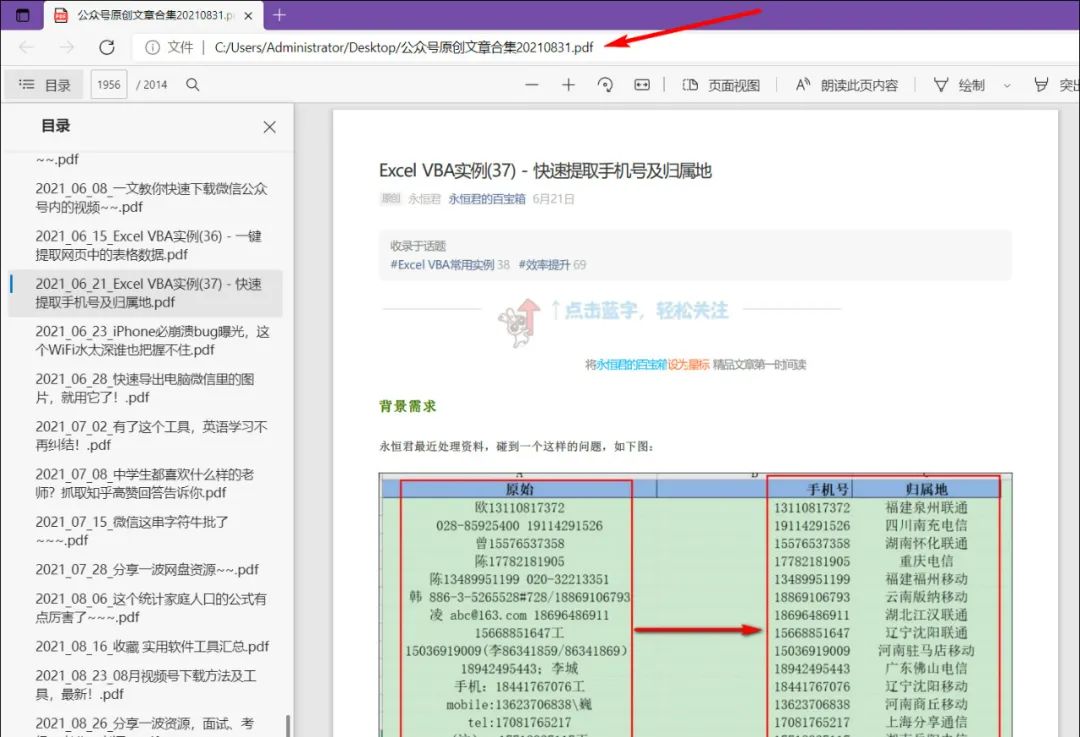
Task: Zoom out of the PDF with minus icon
Action: tap(533, 85)
